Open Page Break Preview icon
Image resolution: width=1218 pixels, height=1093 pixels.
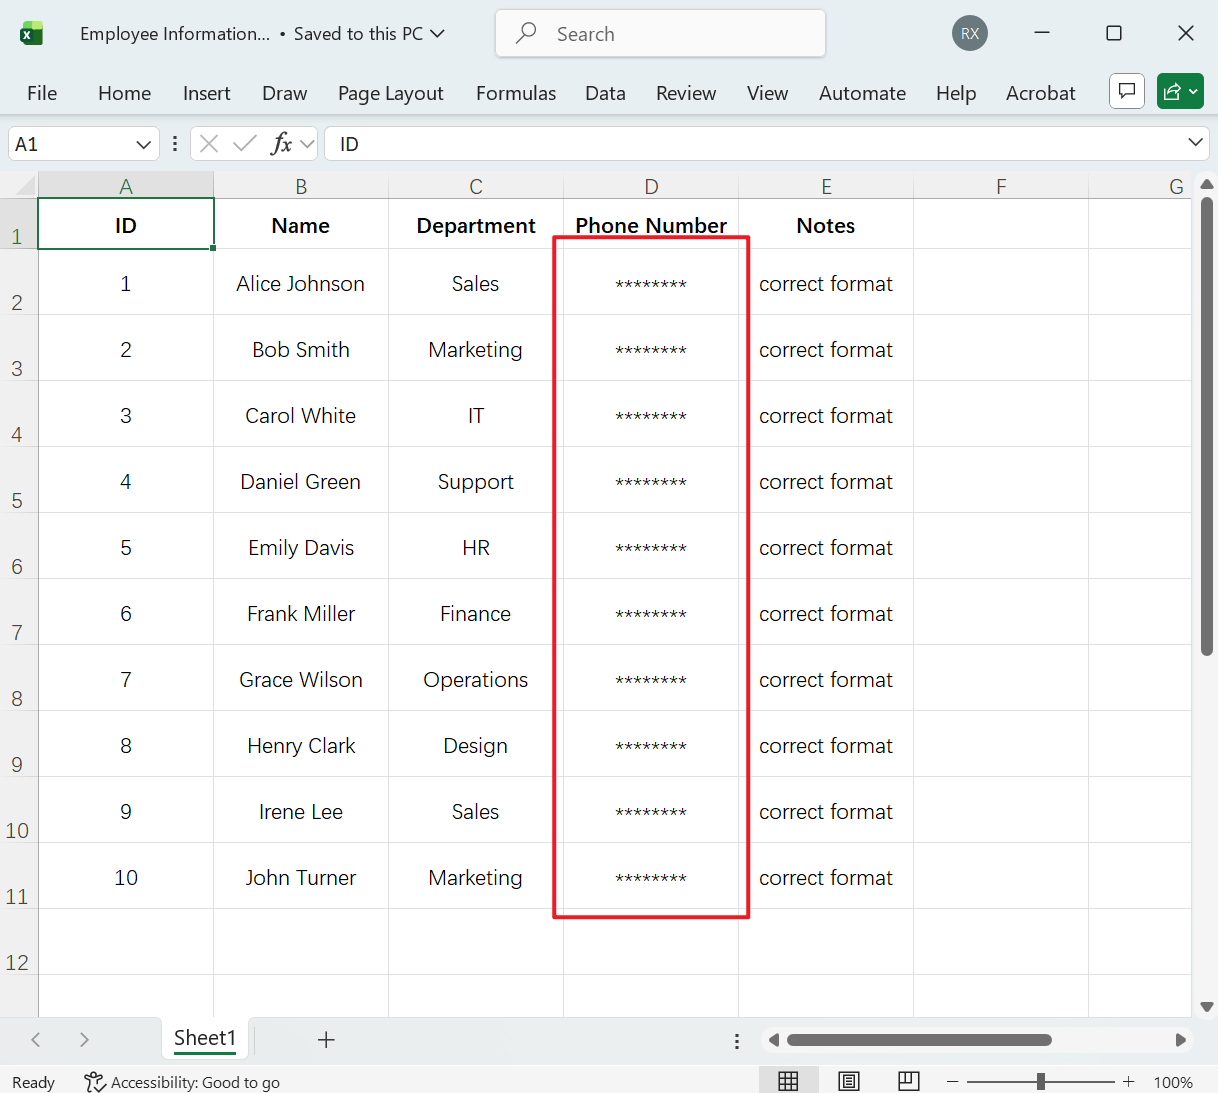(x=908, y=1080)
